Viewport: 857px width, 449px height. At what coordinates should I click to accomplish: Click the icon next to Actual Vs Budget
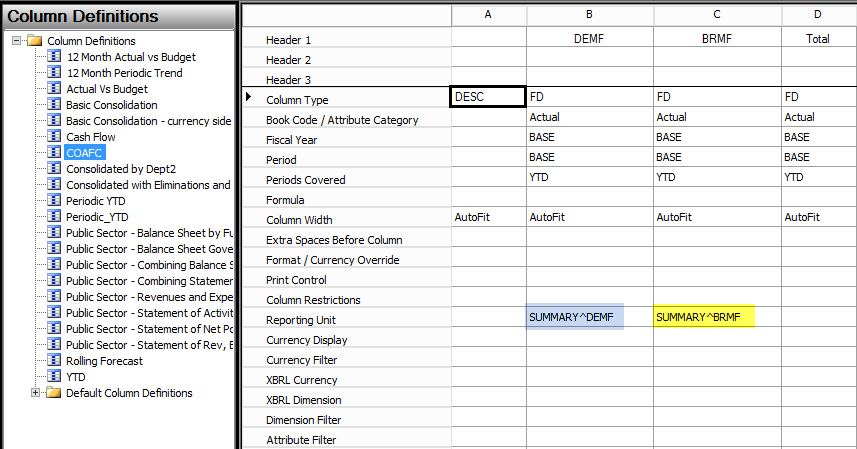click(x=55, y=89)
